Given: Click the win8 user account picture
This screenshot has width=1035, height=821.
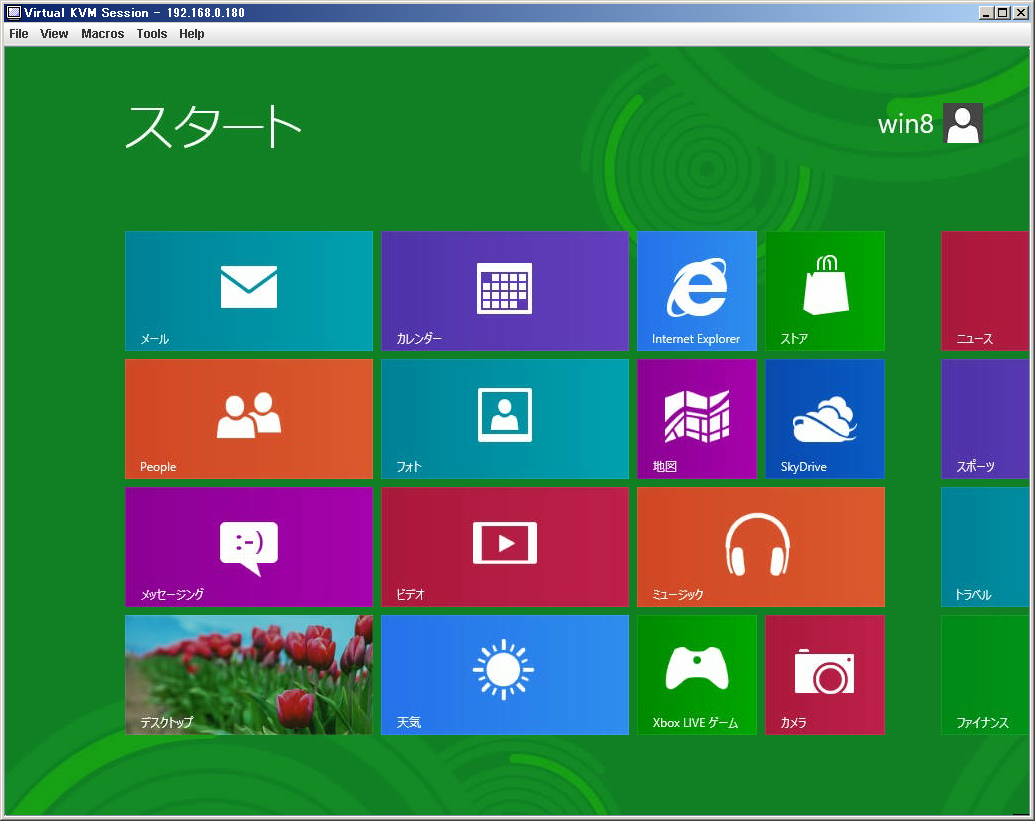Looking at the screenshot, I should [x=963, y=123].
